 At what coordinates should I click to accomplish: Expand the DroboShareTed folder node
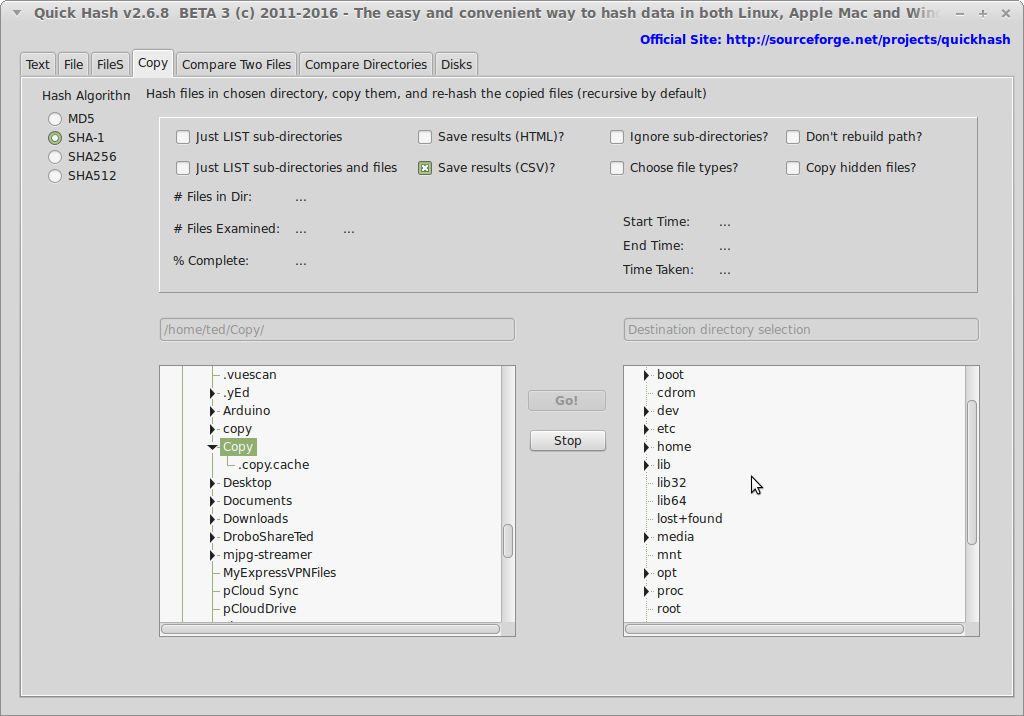(x=212, y=537)
